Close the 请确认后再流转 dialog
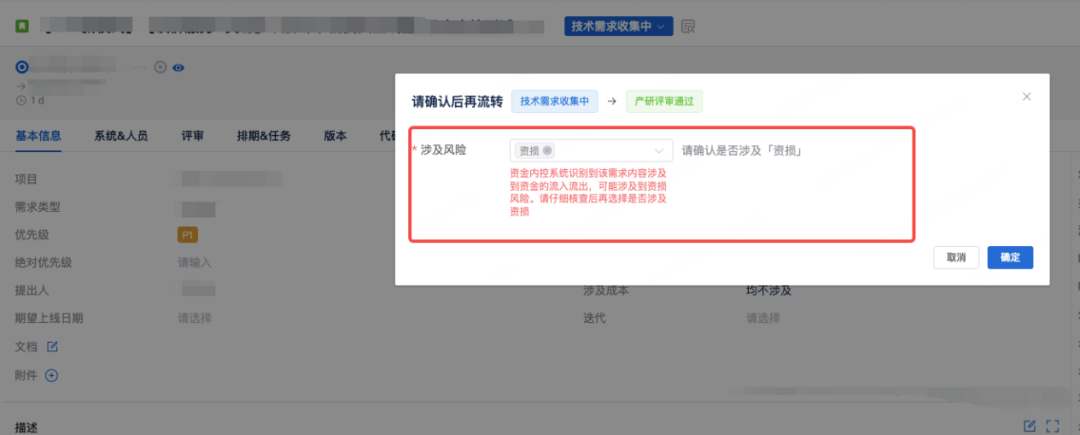 pyautogui.click(x=1026, y=96)
